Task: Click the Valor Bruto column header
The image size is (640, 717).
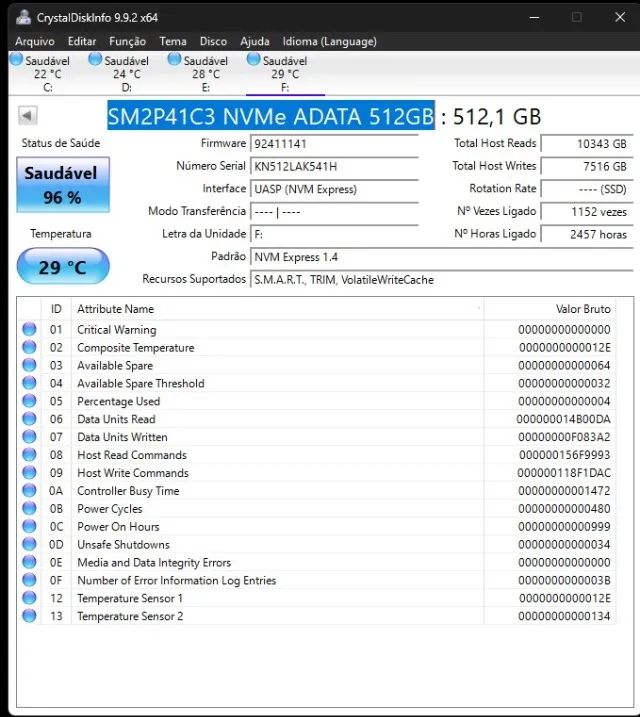Action: tap(549, 309)
